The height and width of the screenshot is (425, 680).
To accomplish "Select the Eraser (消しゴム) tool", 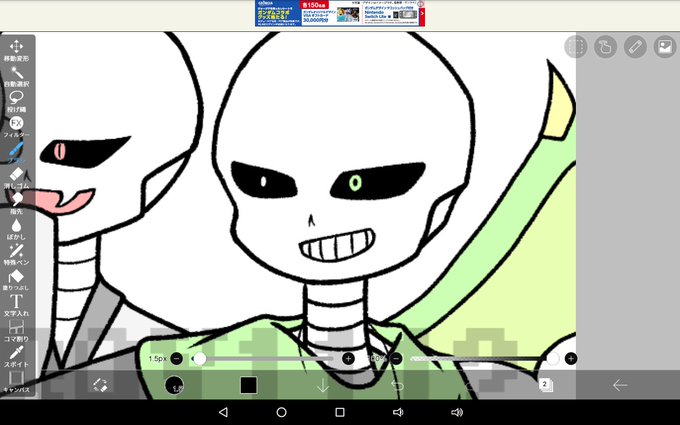I will coord(16,178).
